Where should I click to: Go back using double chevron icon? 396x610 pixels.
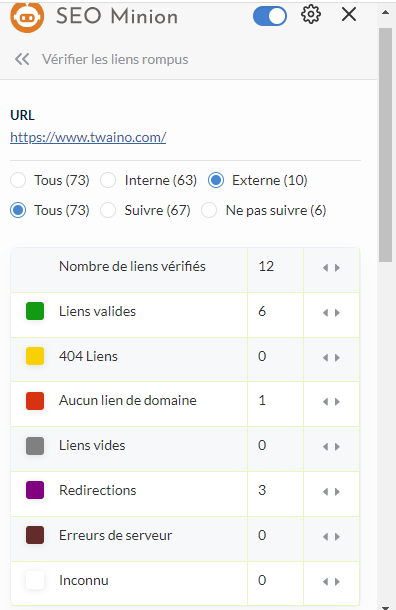click(x=22, y=59)
